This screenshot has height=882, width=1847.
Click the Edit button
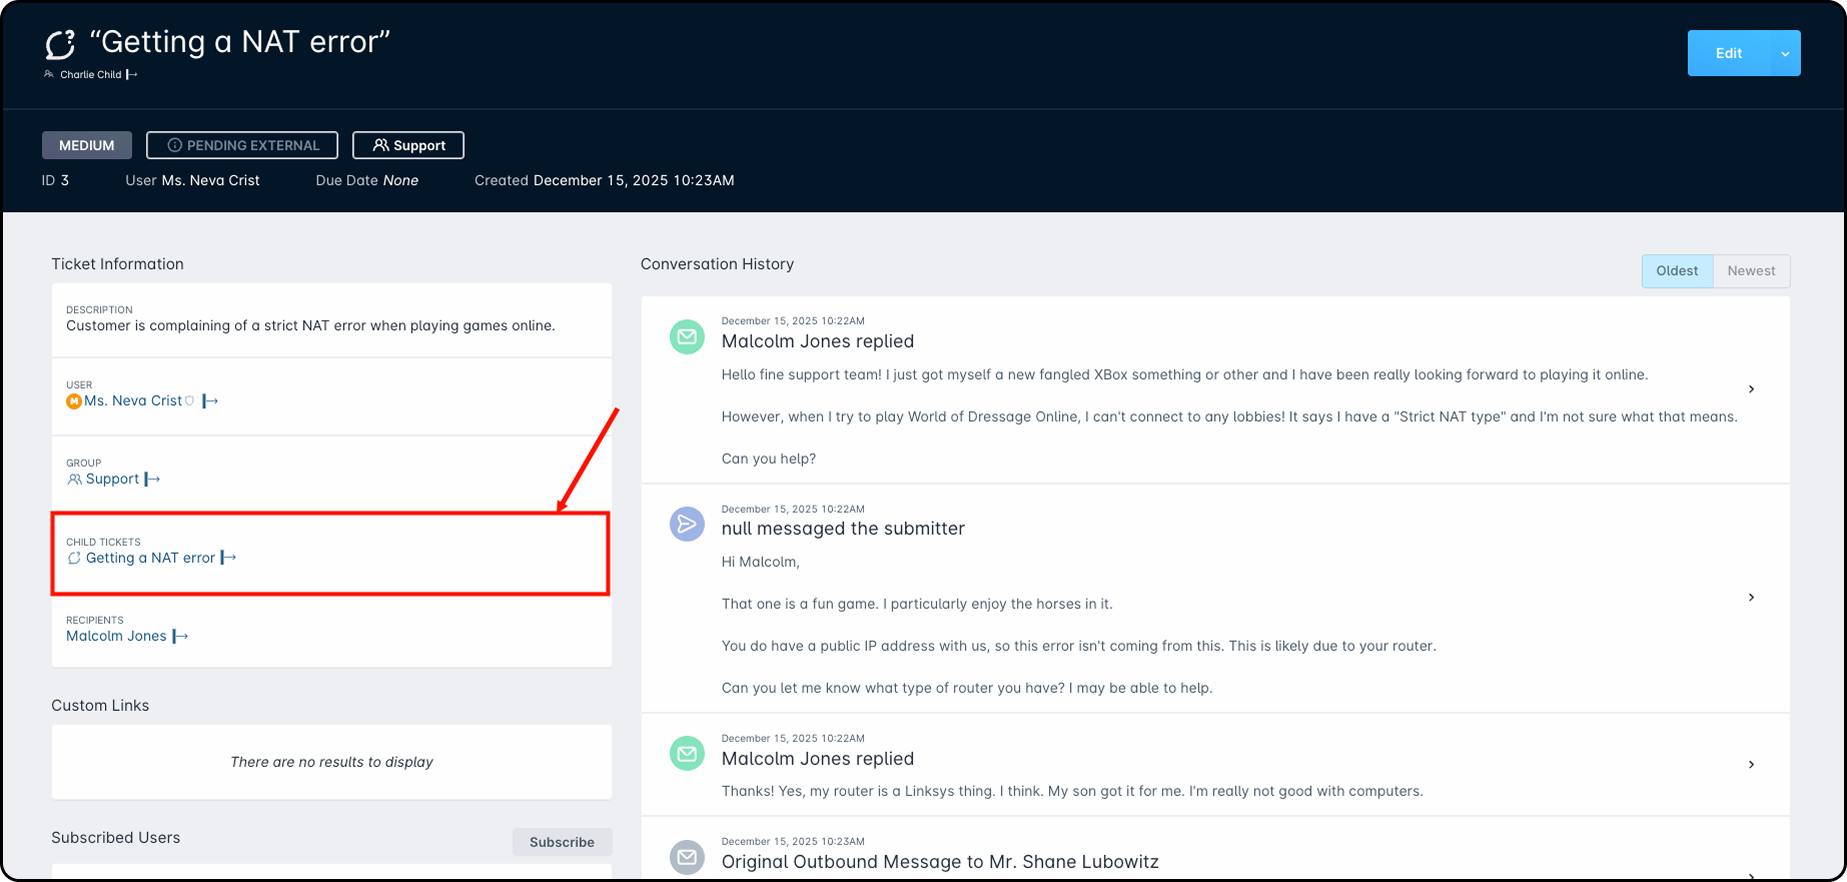tap(1729, 53)
